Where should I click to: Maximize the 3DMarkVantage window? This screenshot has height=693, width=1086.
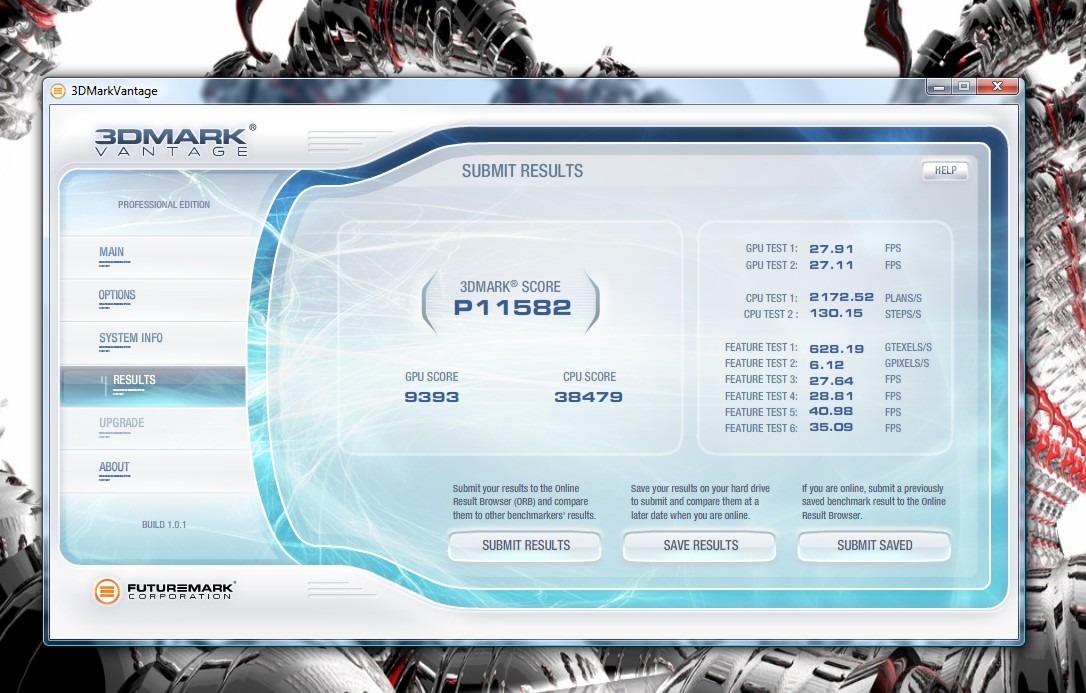pos(963,87)
